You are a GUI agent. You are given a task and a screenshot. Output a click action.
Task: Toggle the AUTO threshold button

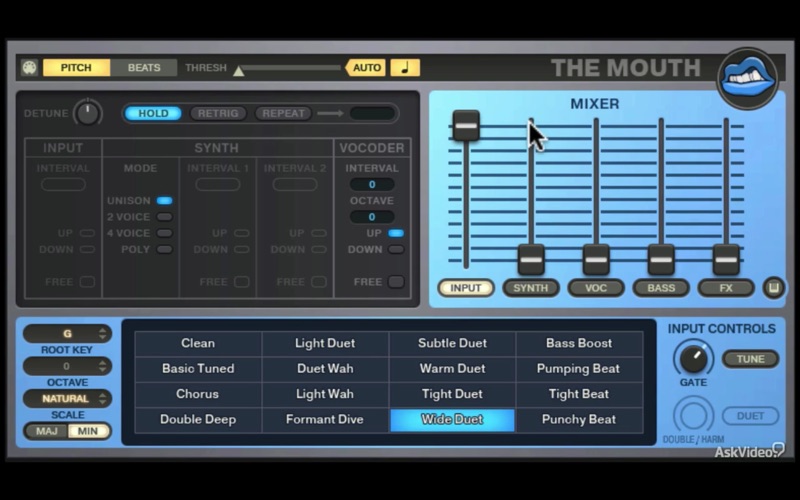coord(366,67)
